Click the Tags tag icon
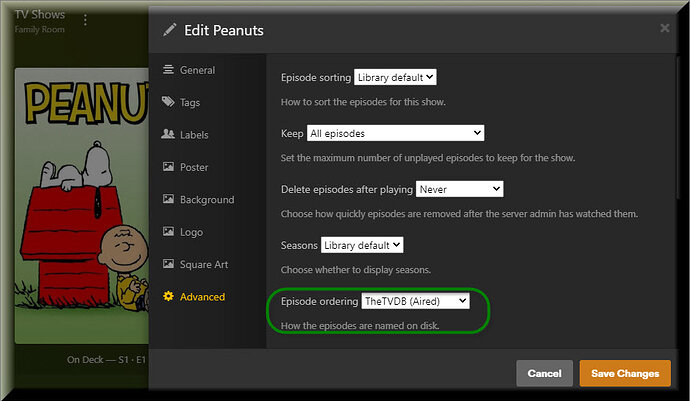The width and height of the screenshot is (690, 401). [168, 102]
